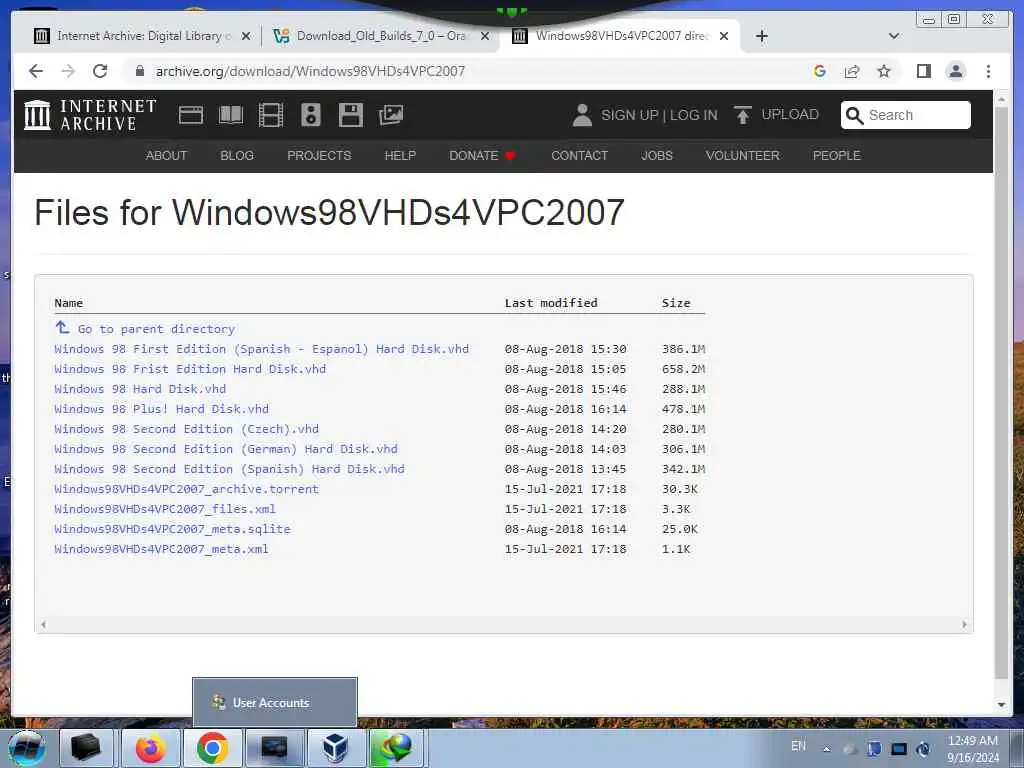Download Windows 98 Second Edition (German) Hard Disk.vhd
Screen dimensions: 1024x768
click(x=226, y=449)
